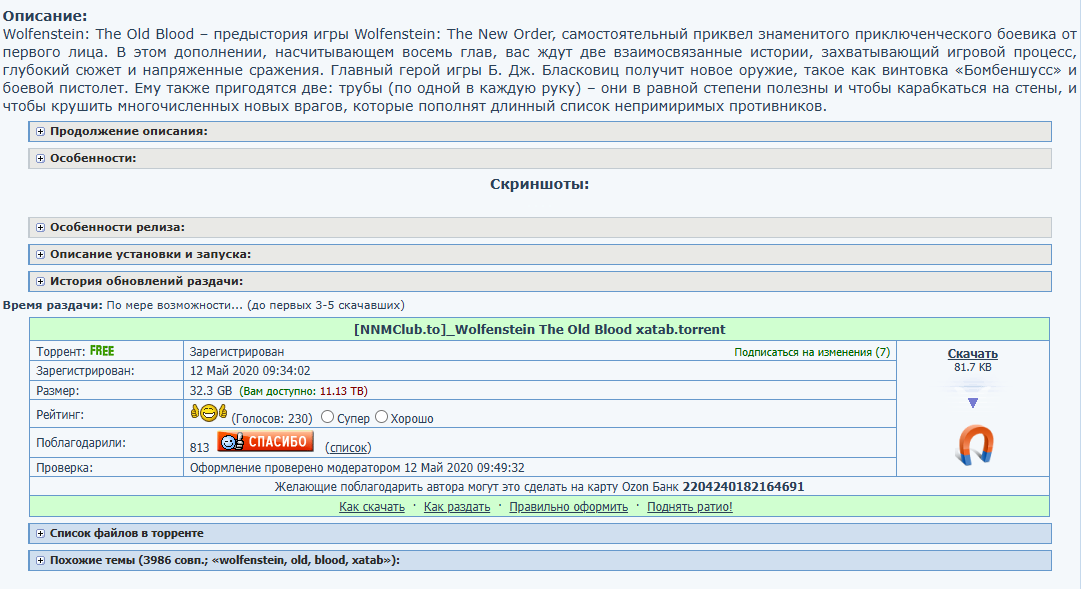Expand Список файлов в торренте
The image size is (1085, 589).
click(540, 534)
